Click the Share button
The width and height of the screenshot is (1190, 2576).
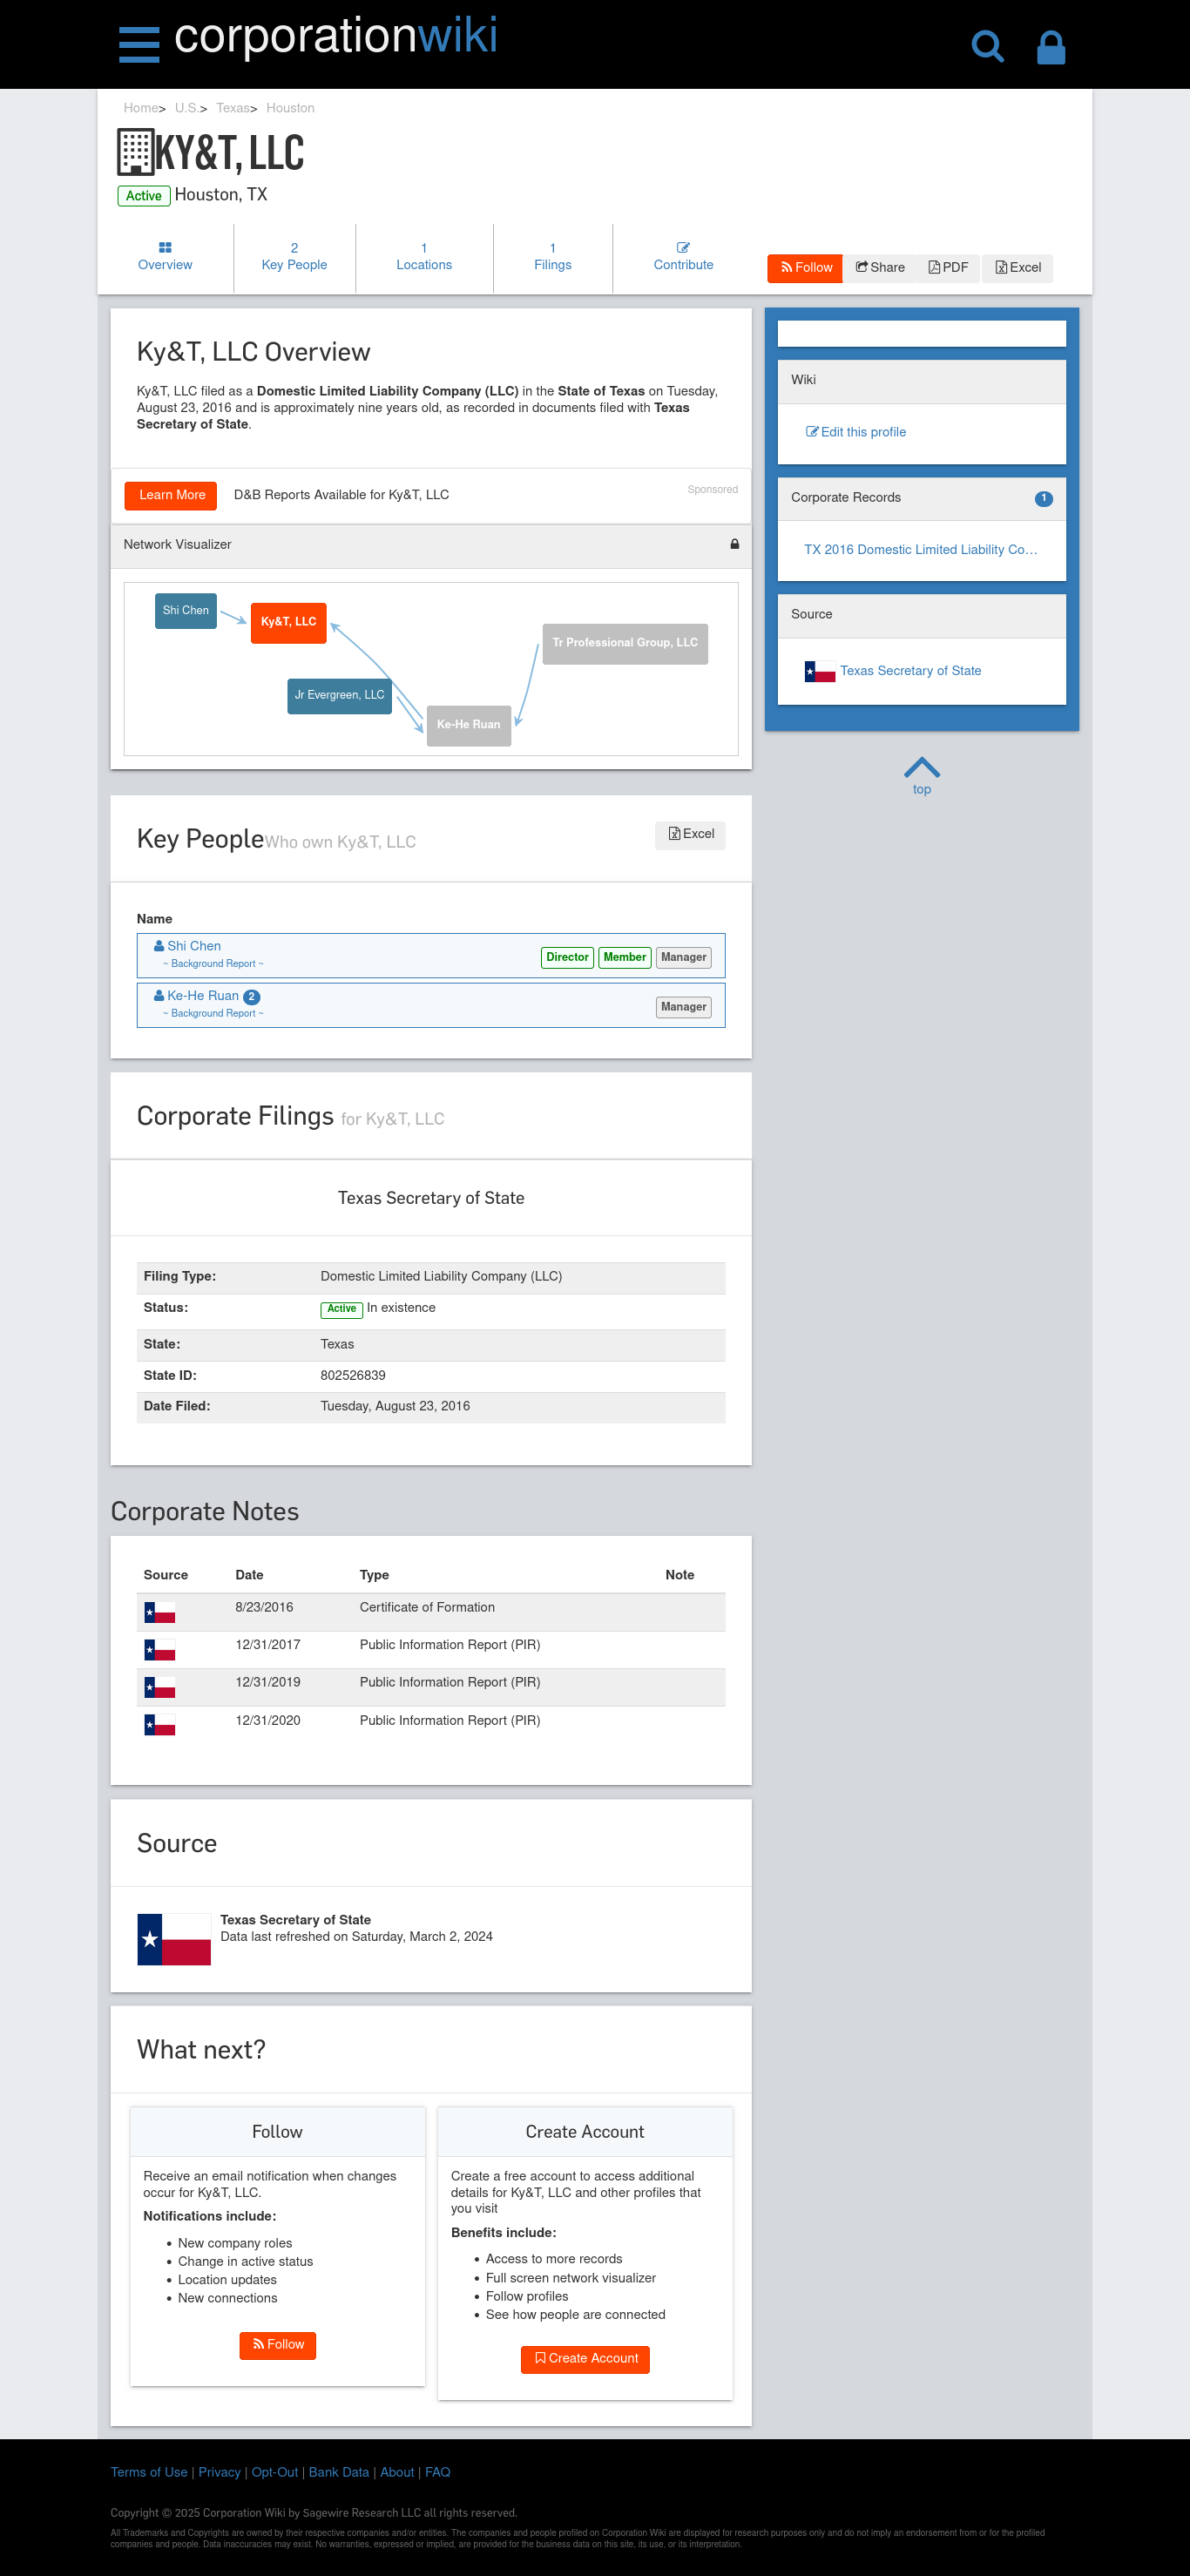[880, 268]
